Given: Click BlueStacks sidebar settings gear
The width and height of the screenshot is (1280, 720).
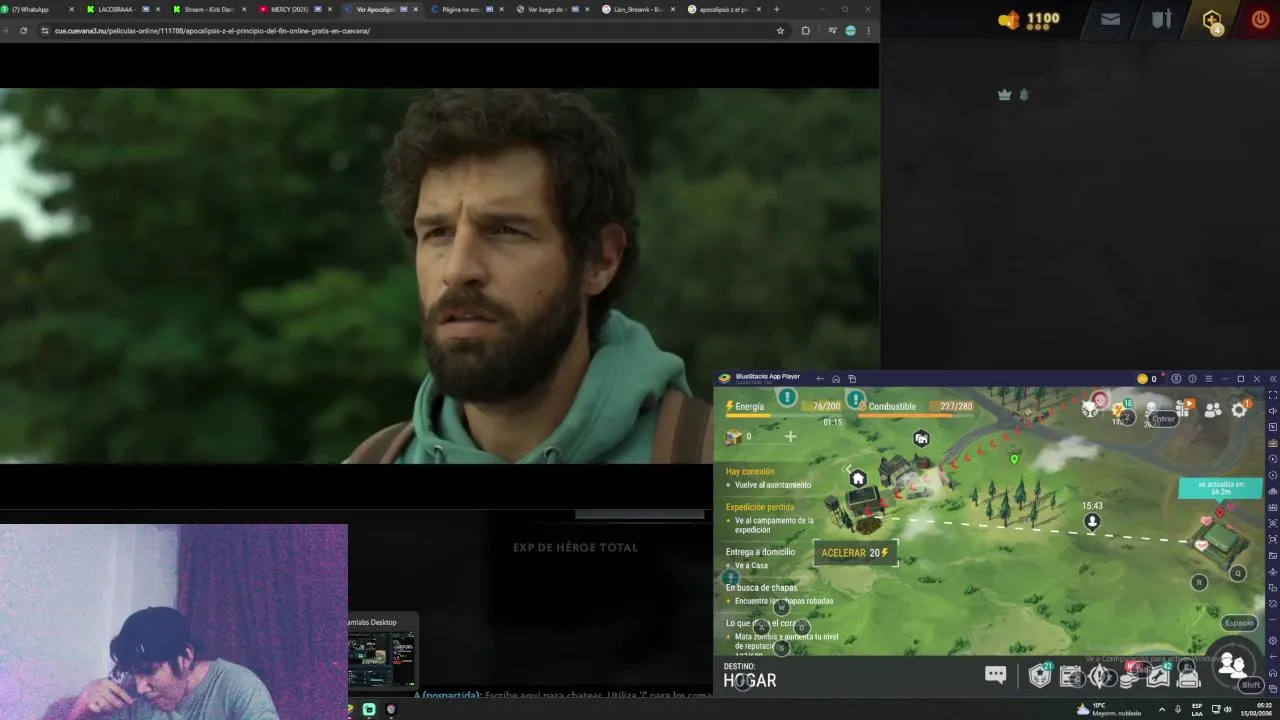Looking at the screenshot, I should [1272, 640].
